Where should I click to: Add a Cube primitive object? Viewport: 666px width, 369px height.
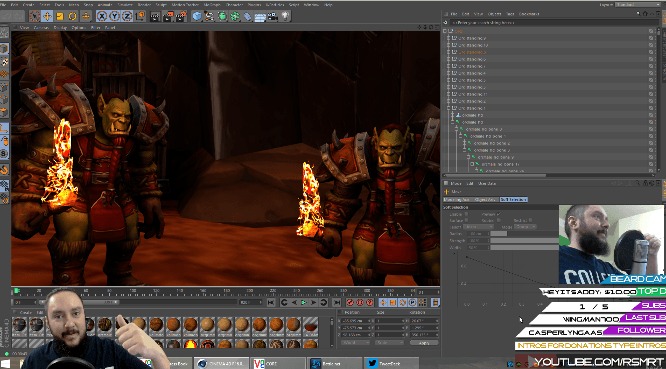tap(197, 17)
